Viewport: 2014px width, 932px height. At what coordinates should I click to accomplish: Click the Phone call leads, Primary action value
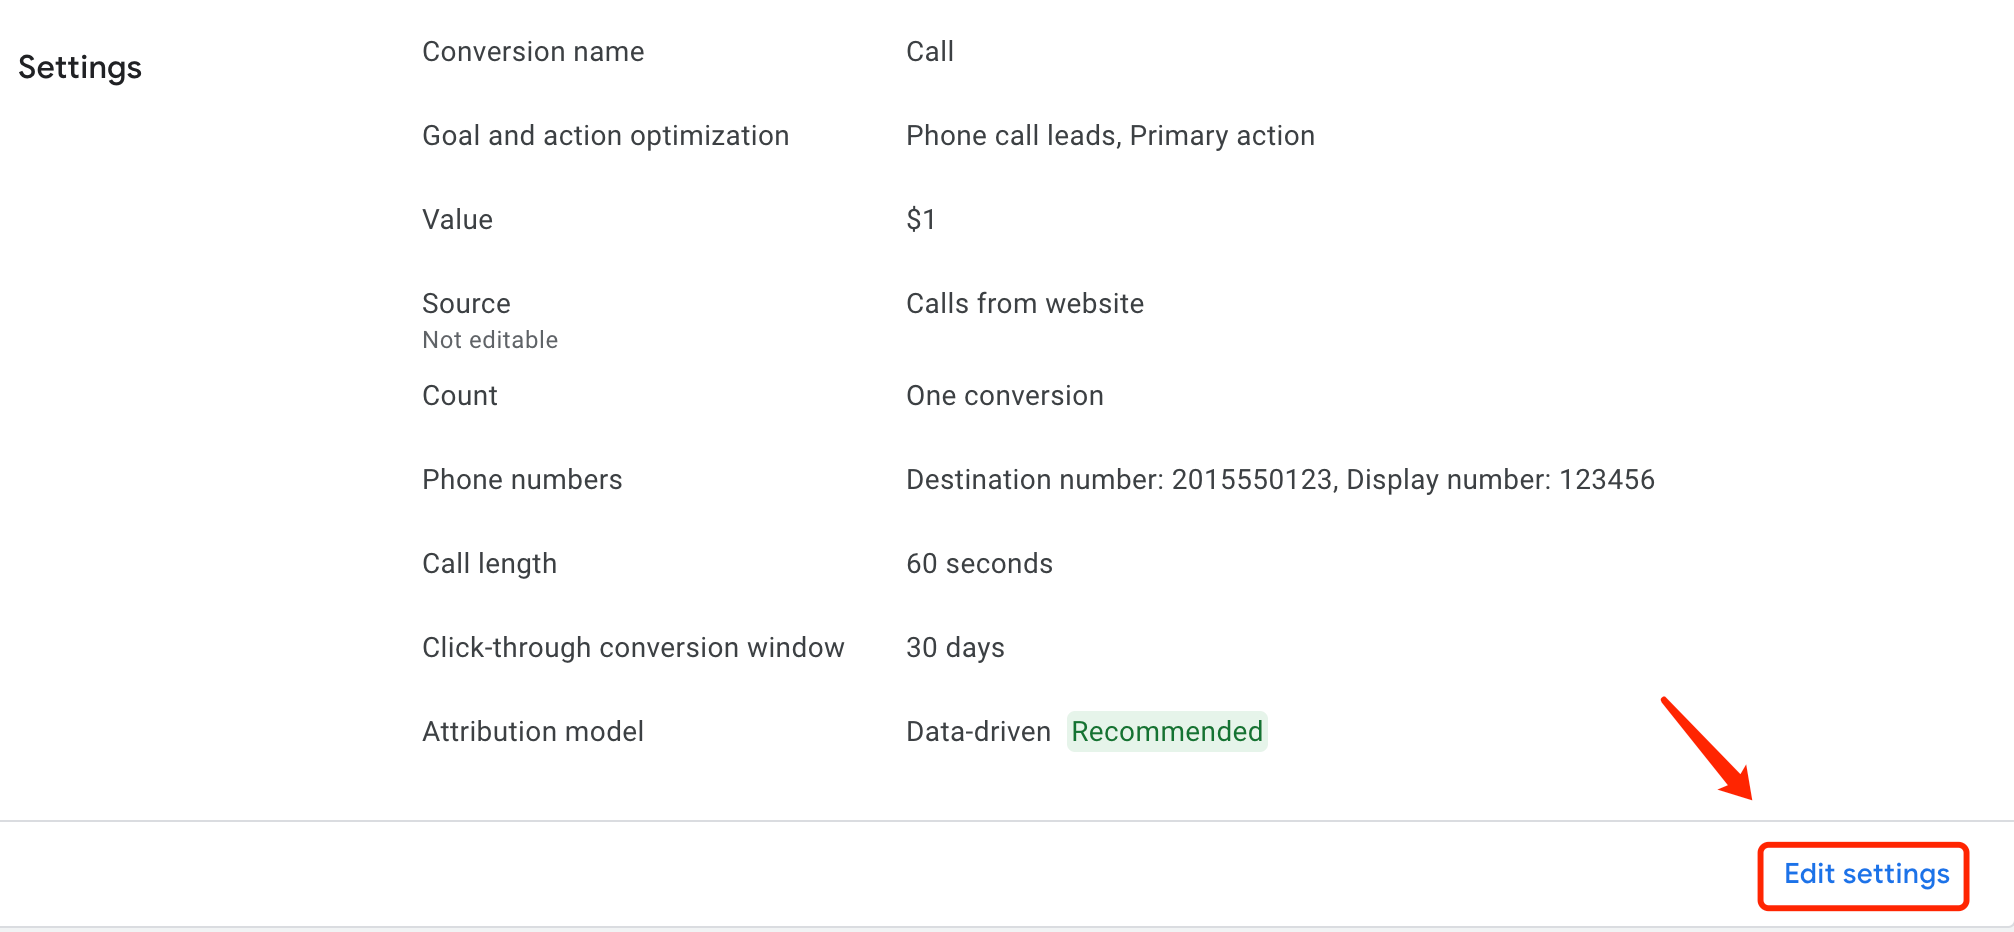click(1110, 136)
